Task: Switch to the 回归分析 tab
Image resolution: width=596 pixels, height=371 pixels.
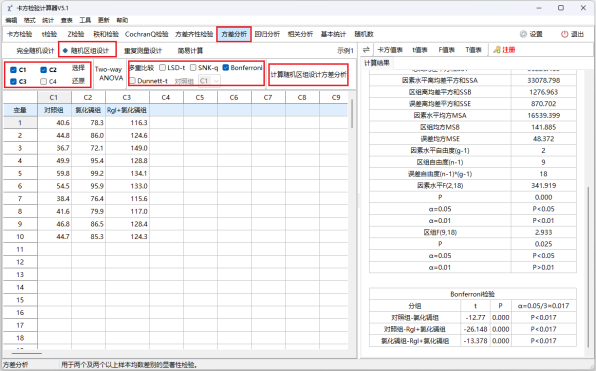Action: point(267,34)
